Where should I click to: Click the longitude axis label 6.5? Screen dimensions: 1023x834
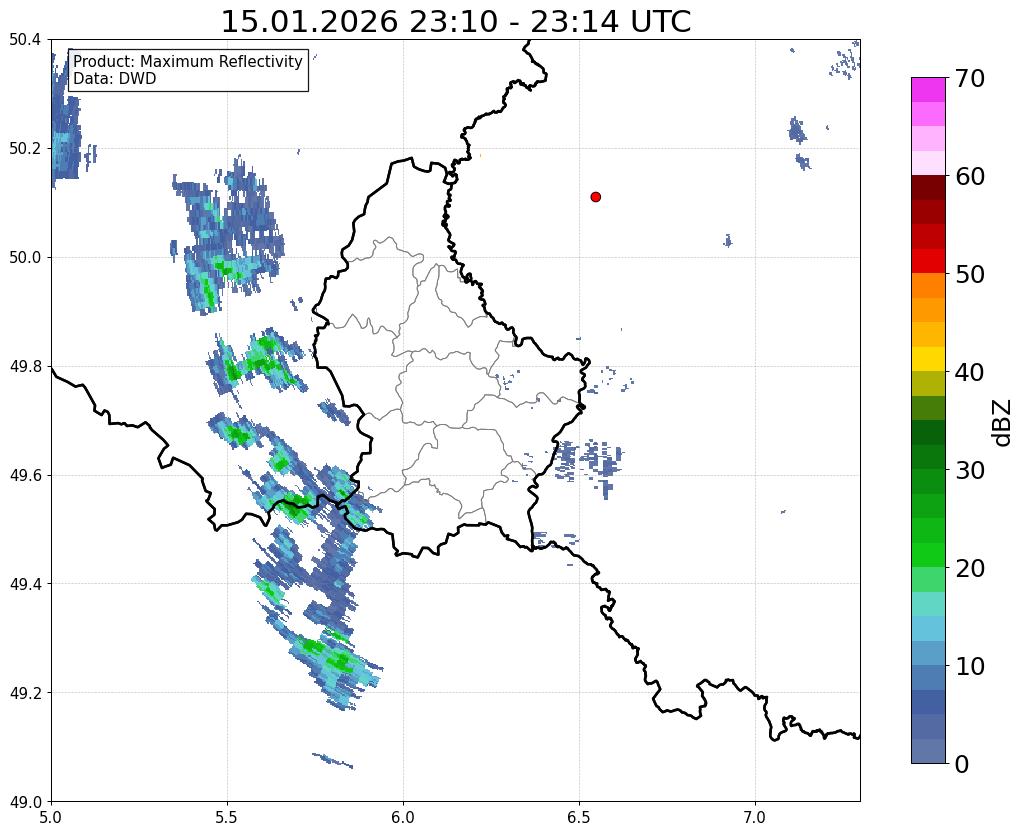coord(579,817)
